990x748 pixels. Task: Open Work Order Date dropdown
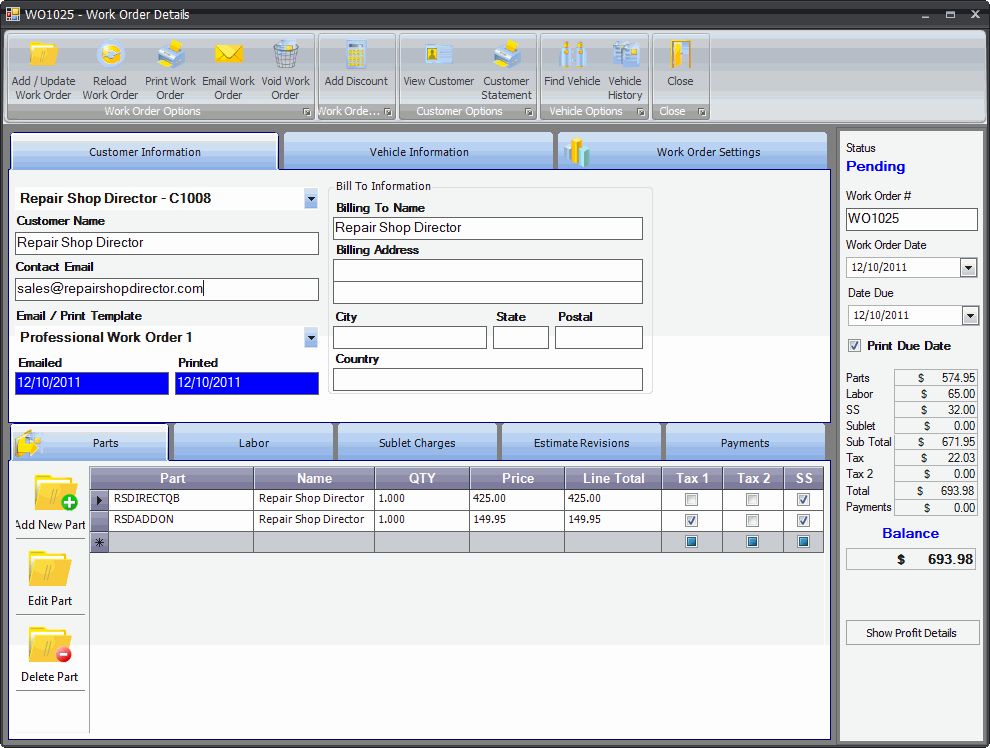(969, 268)
